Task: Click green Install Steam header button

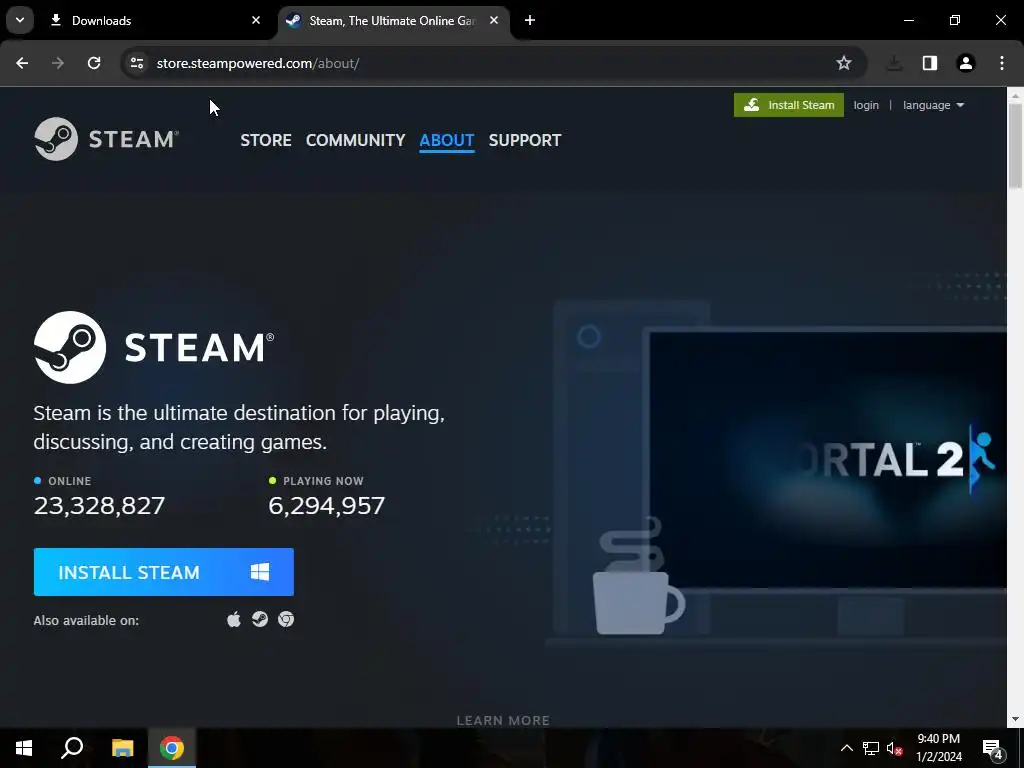Action: tap(788, 105)
